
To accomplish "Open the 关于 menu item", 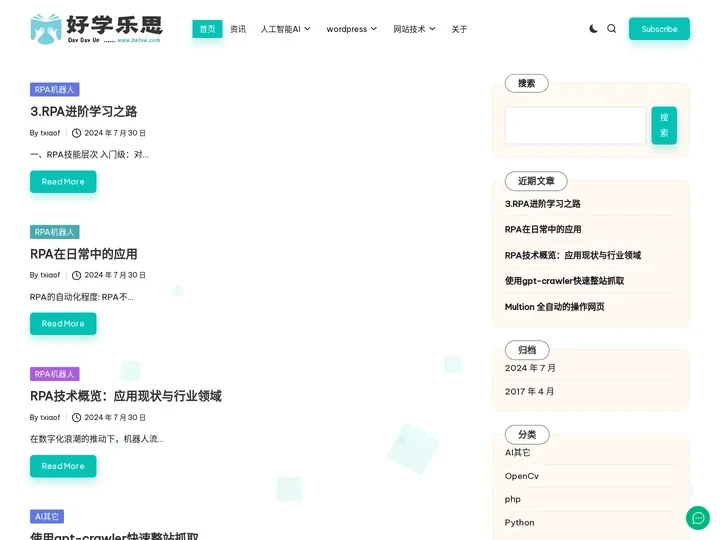I will click(459, 29).
